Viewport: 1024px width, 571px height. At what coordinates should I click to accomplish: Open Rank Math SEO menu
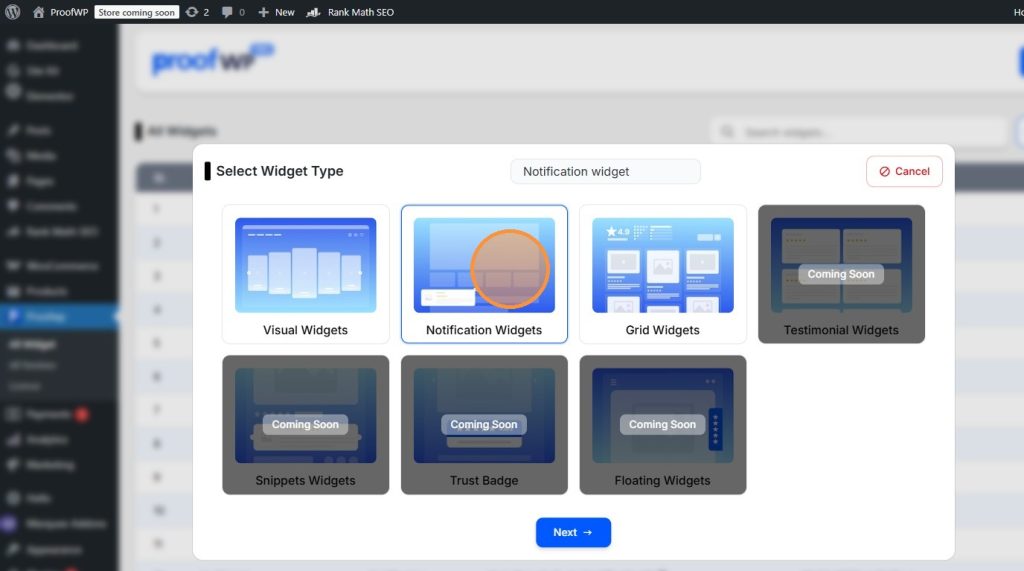coord(351,12)
